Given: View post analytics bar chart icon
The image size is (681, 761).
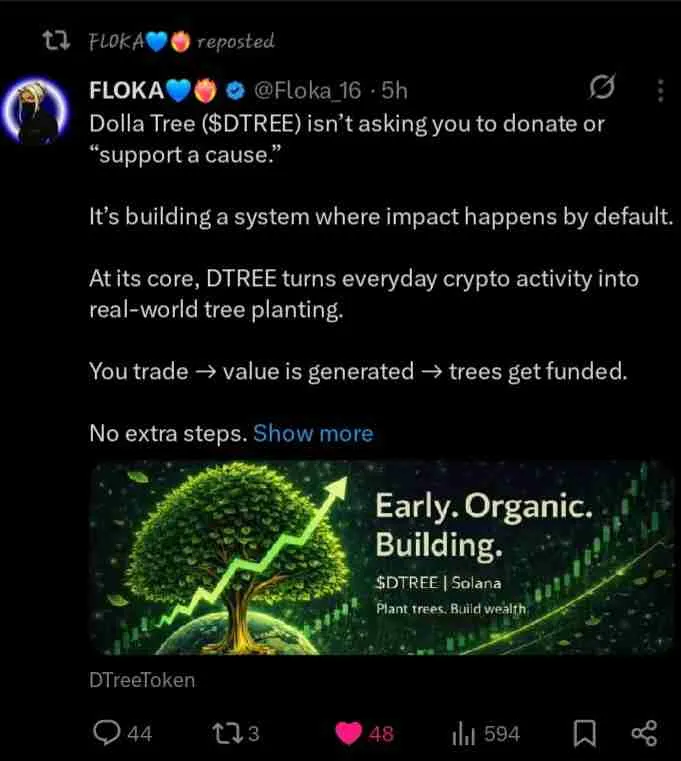Looking at the screenshot, I should [x=463, y=734].
